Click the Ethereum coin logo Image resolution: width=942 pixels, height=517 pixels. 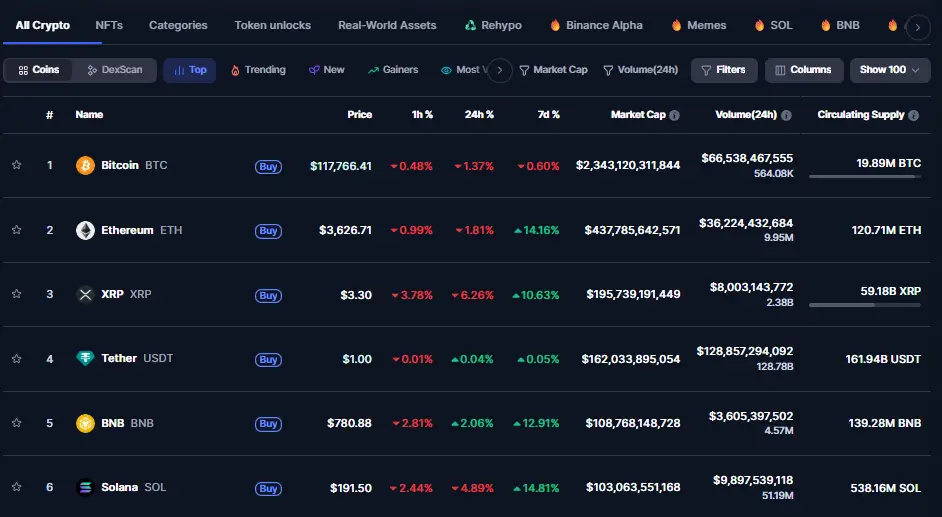85,230
